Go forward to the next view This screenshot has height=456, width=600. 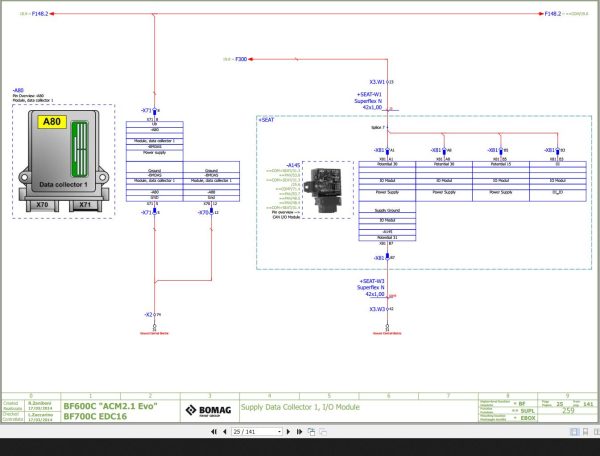[x=323, y=432]
